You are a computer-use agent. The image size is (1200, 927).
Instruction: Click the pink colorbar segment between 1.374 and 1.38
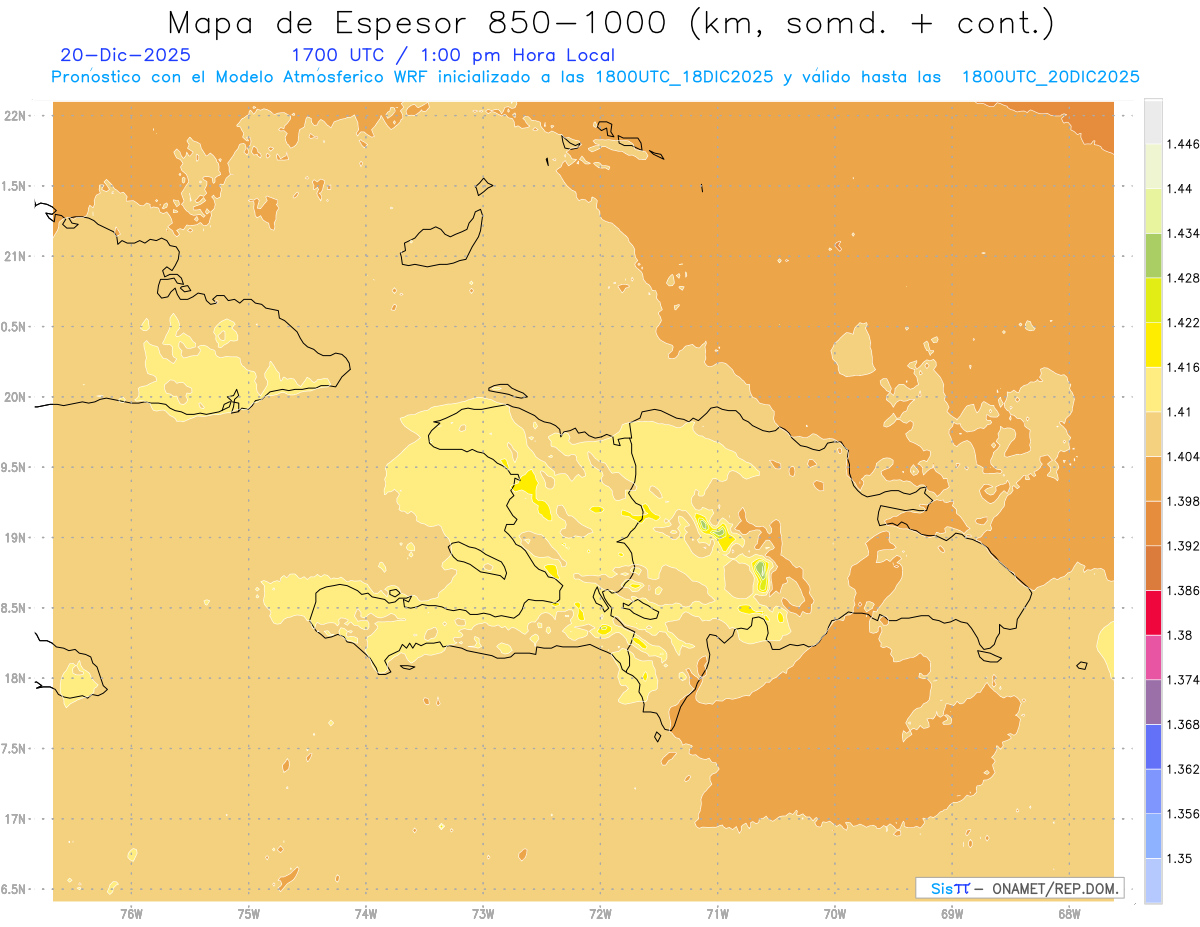pos(1153,657)
